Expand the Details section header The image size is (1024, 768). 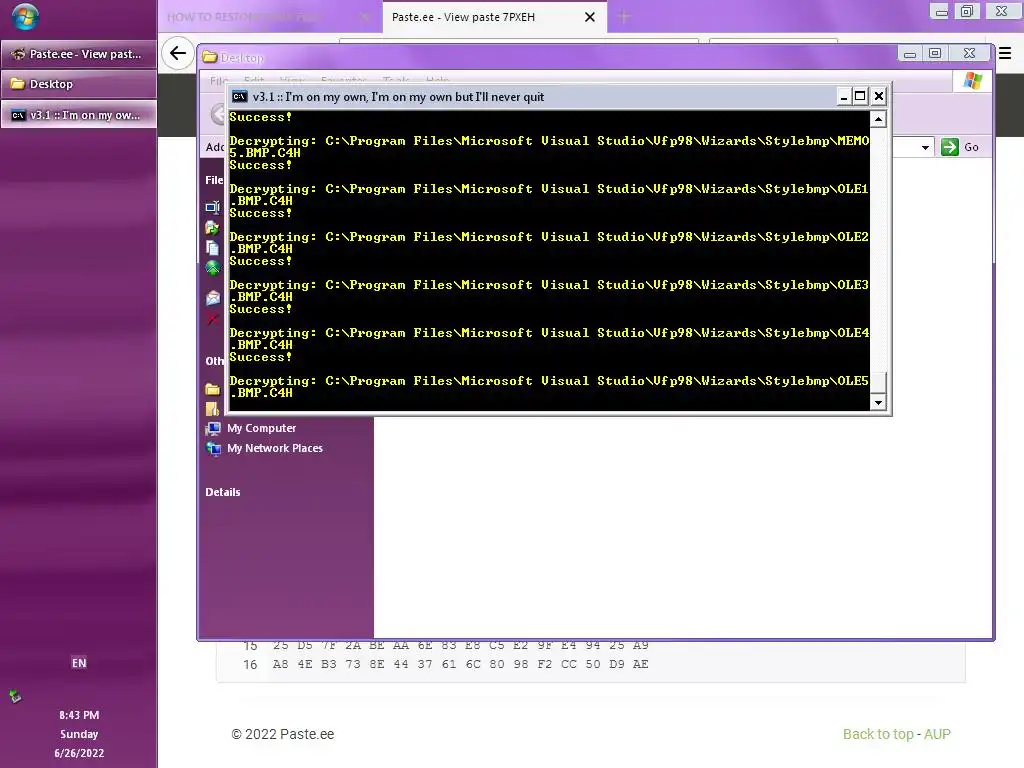tap(223, 492)
